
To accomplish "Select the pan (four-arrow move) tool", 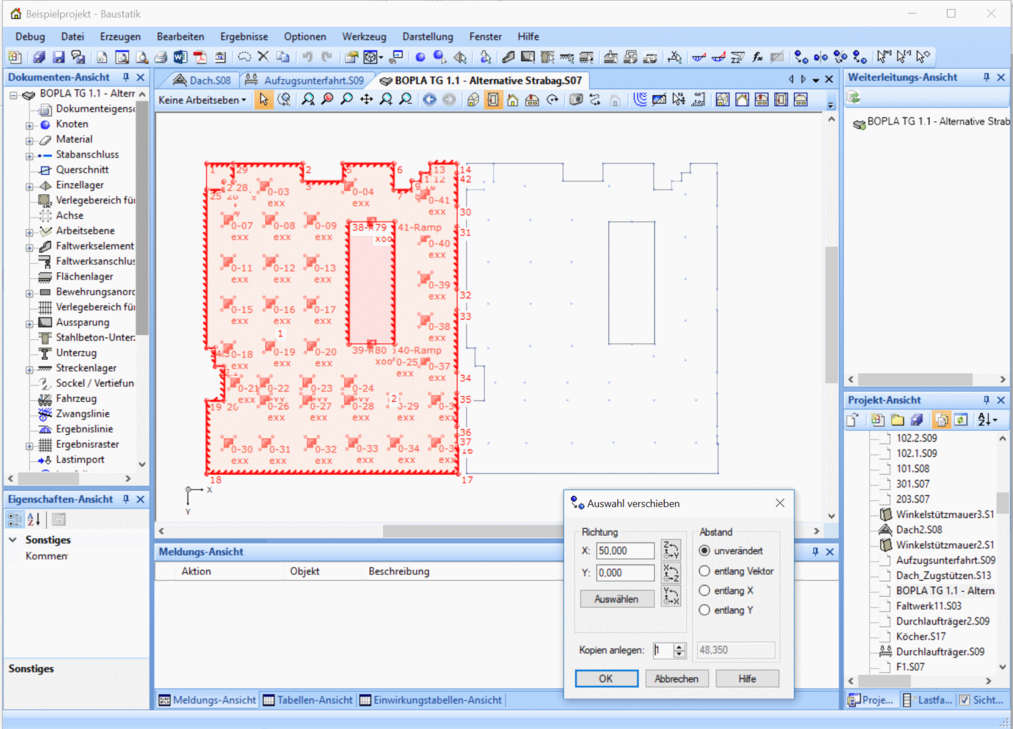I will tap(366, 100).
